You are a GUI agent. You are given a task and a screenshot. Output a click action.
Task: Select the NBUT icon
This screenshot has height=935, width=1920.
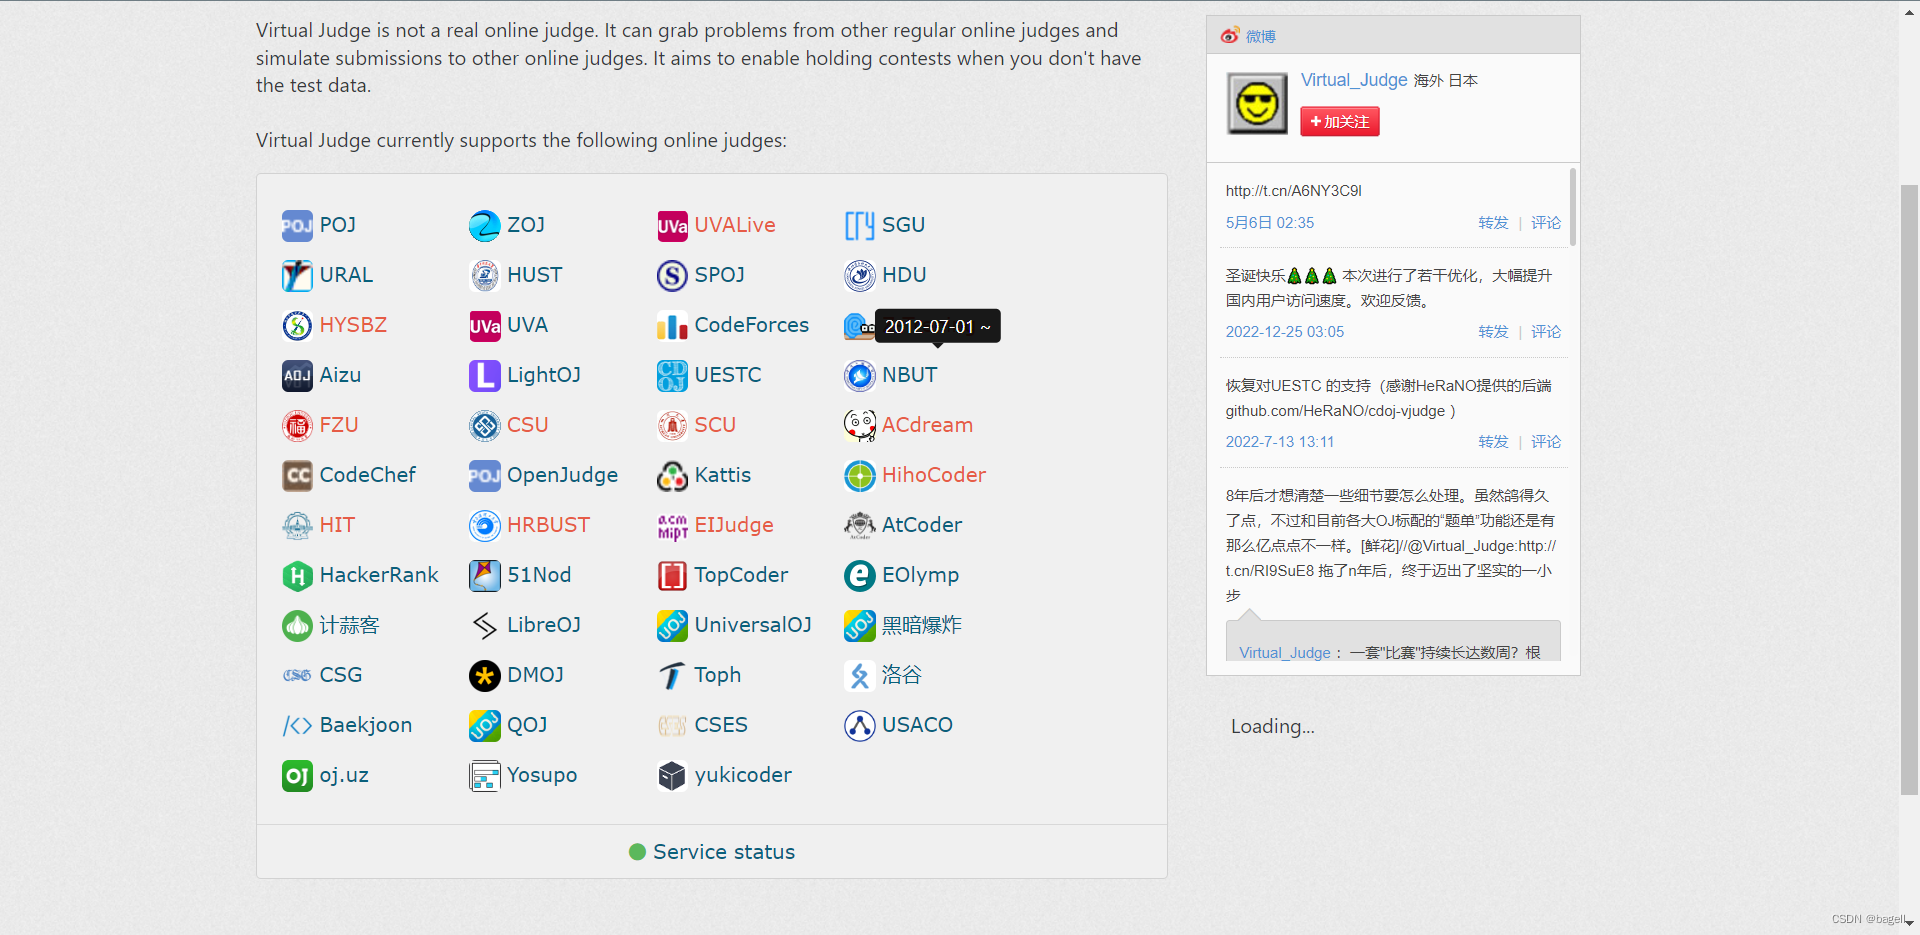pyautogui.click(x=859, y=375)
